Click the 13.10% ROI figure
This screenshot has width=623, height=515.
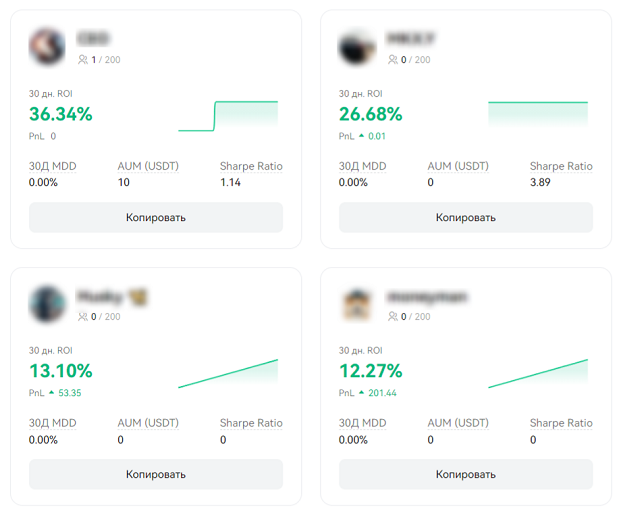click(x=61, y=371)
